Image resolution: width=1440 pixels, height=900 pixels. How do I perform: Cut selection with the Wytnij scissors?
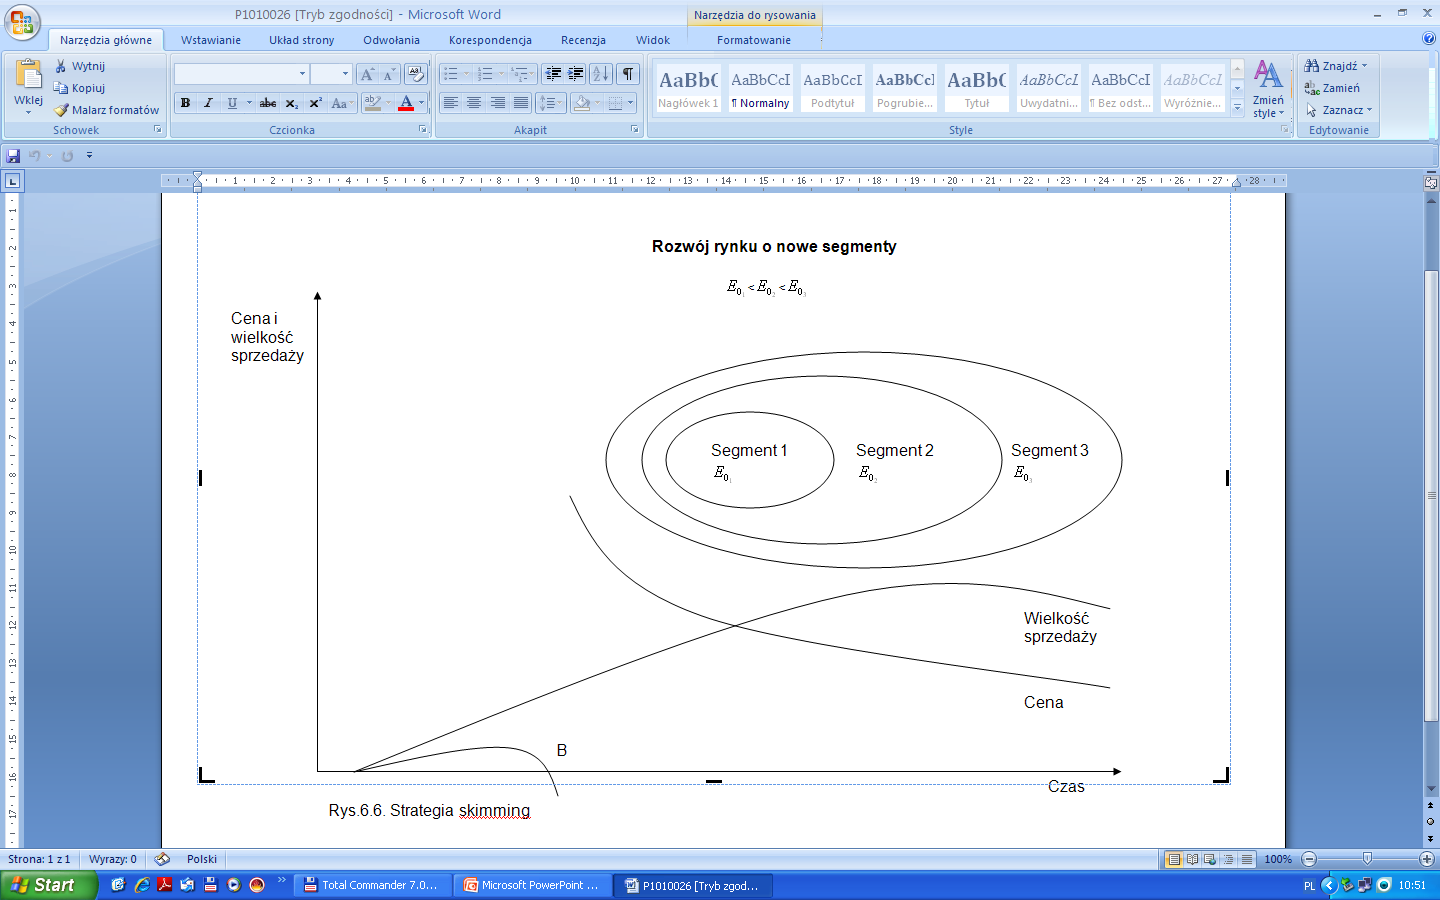(x=79, y=66)
